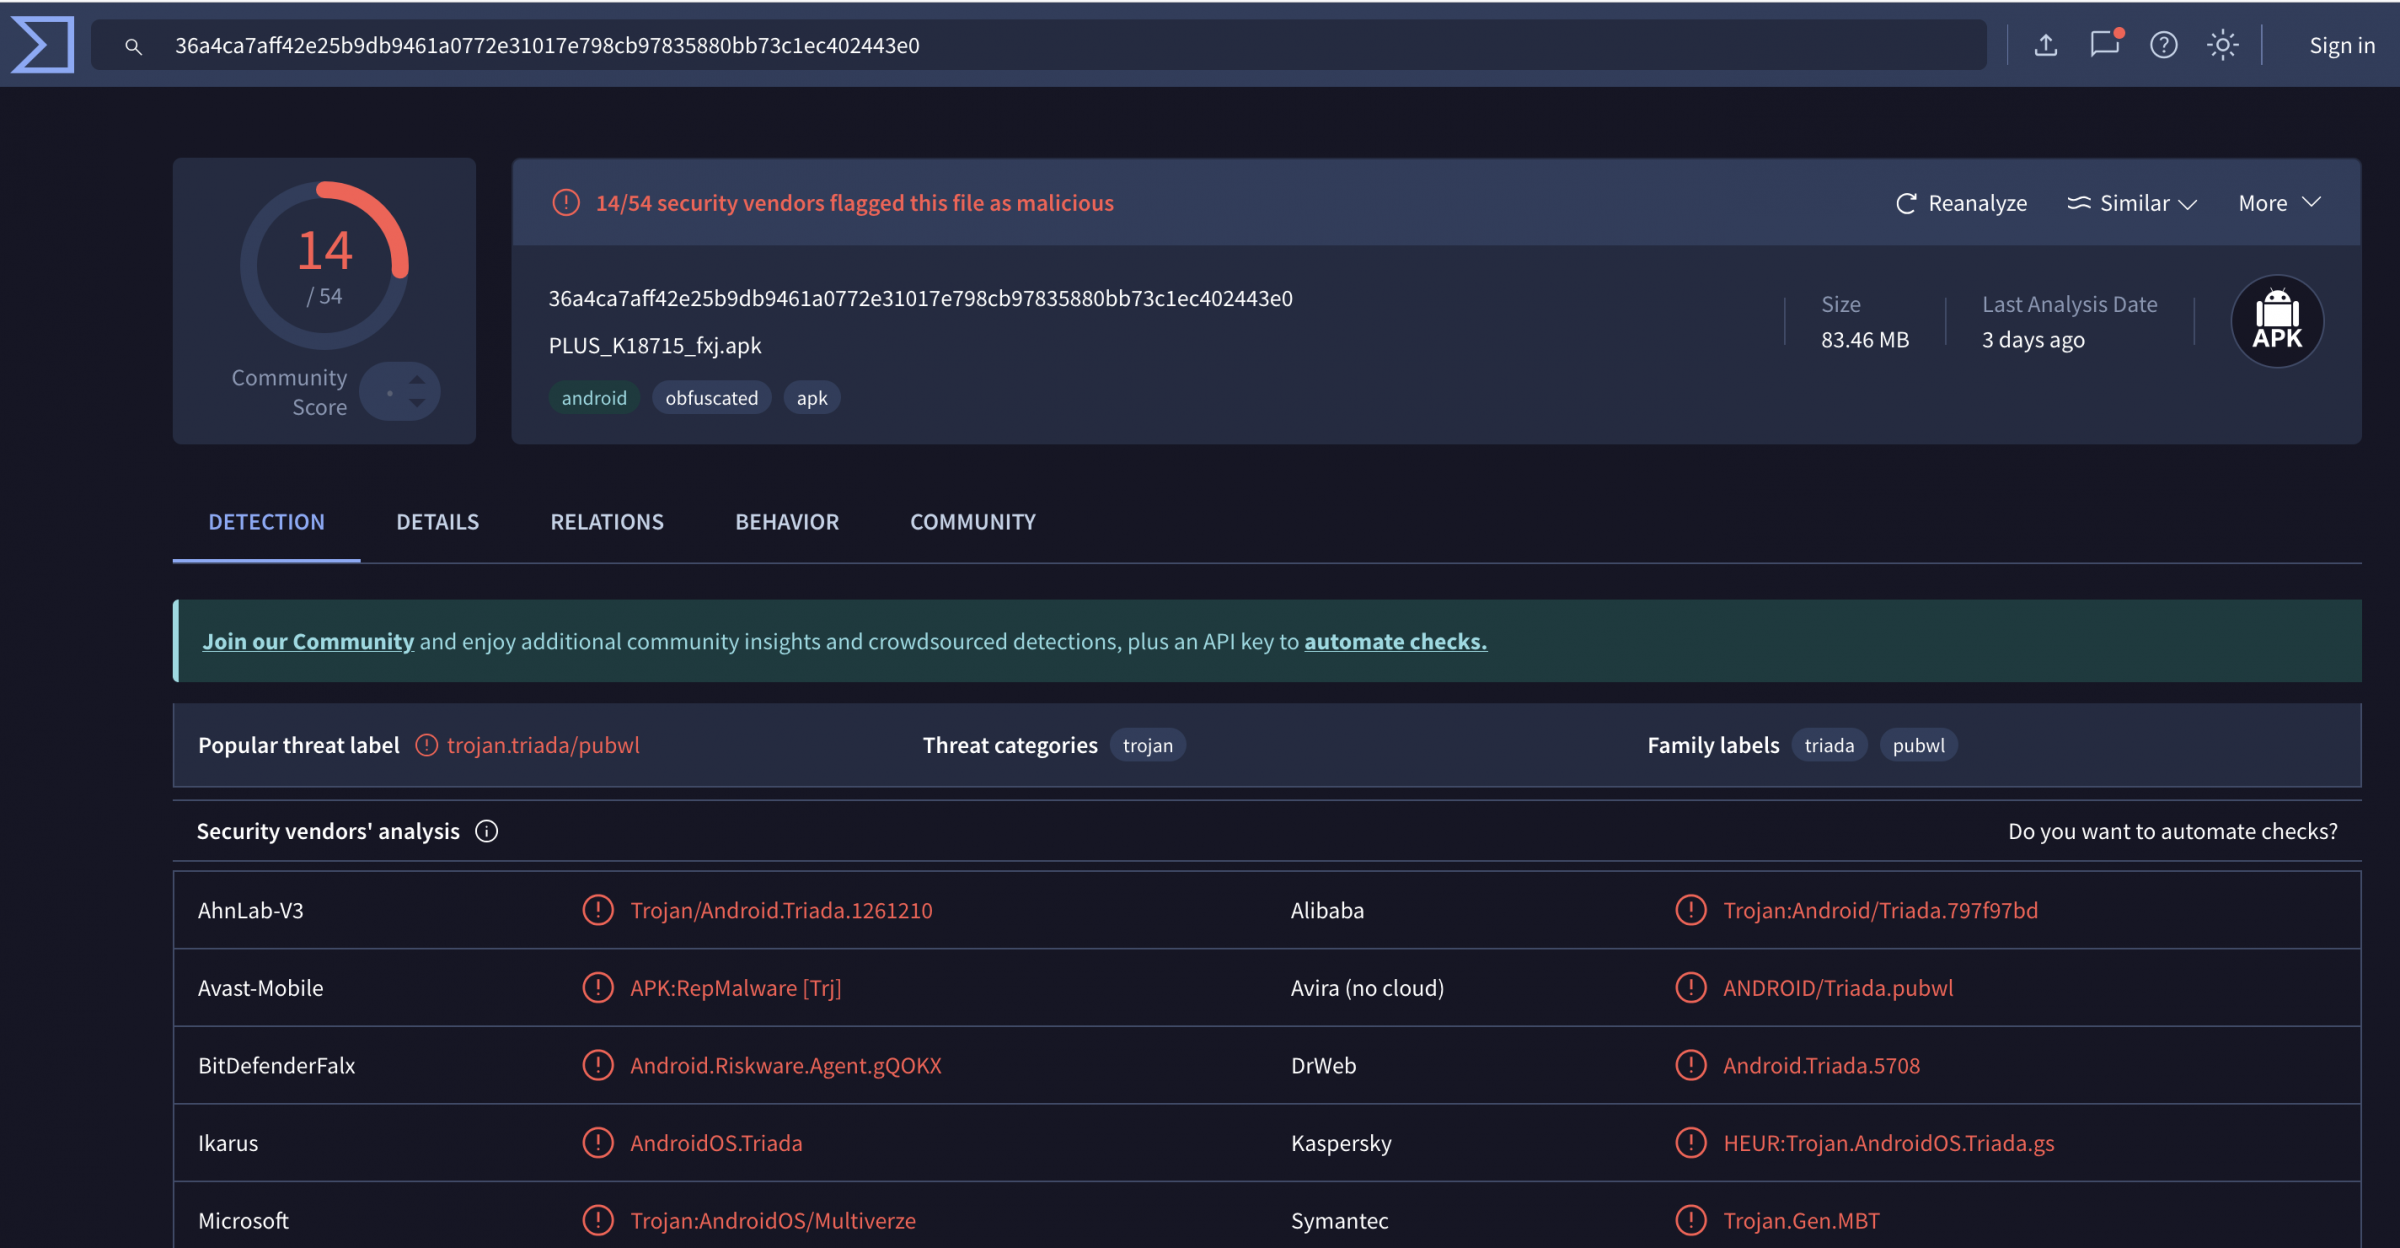Click the 14/54 detection score gauge

pos(324,265)
